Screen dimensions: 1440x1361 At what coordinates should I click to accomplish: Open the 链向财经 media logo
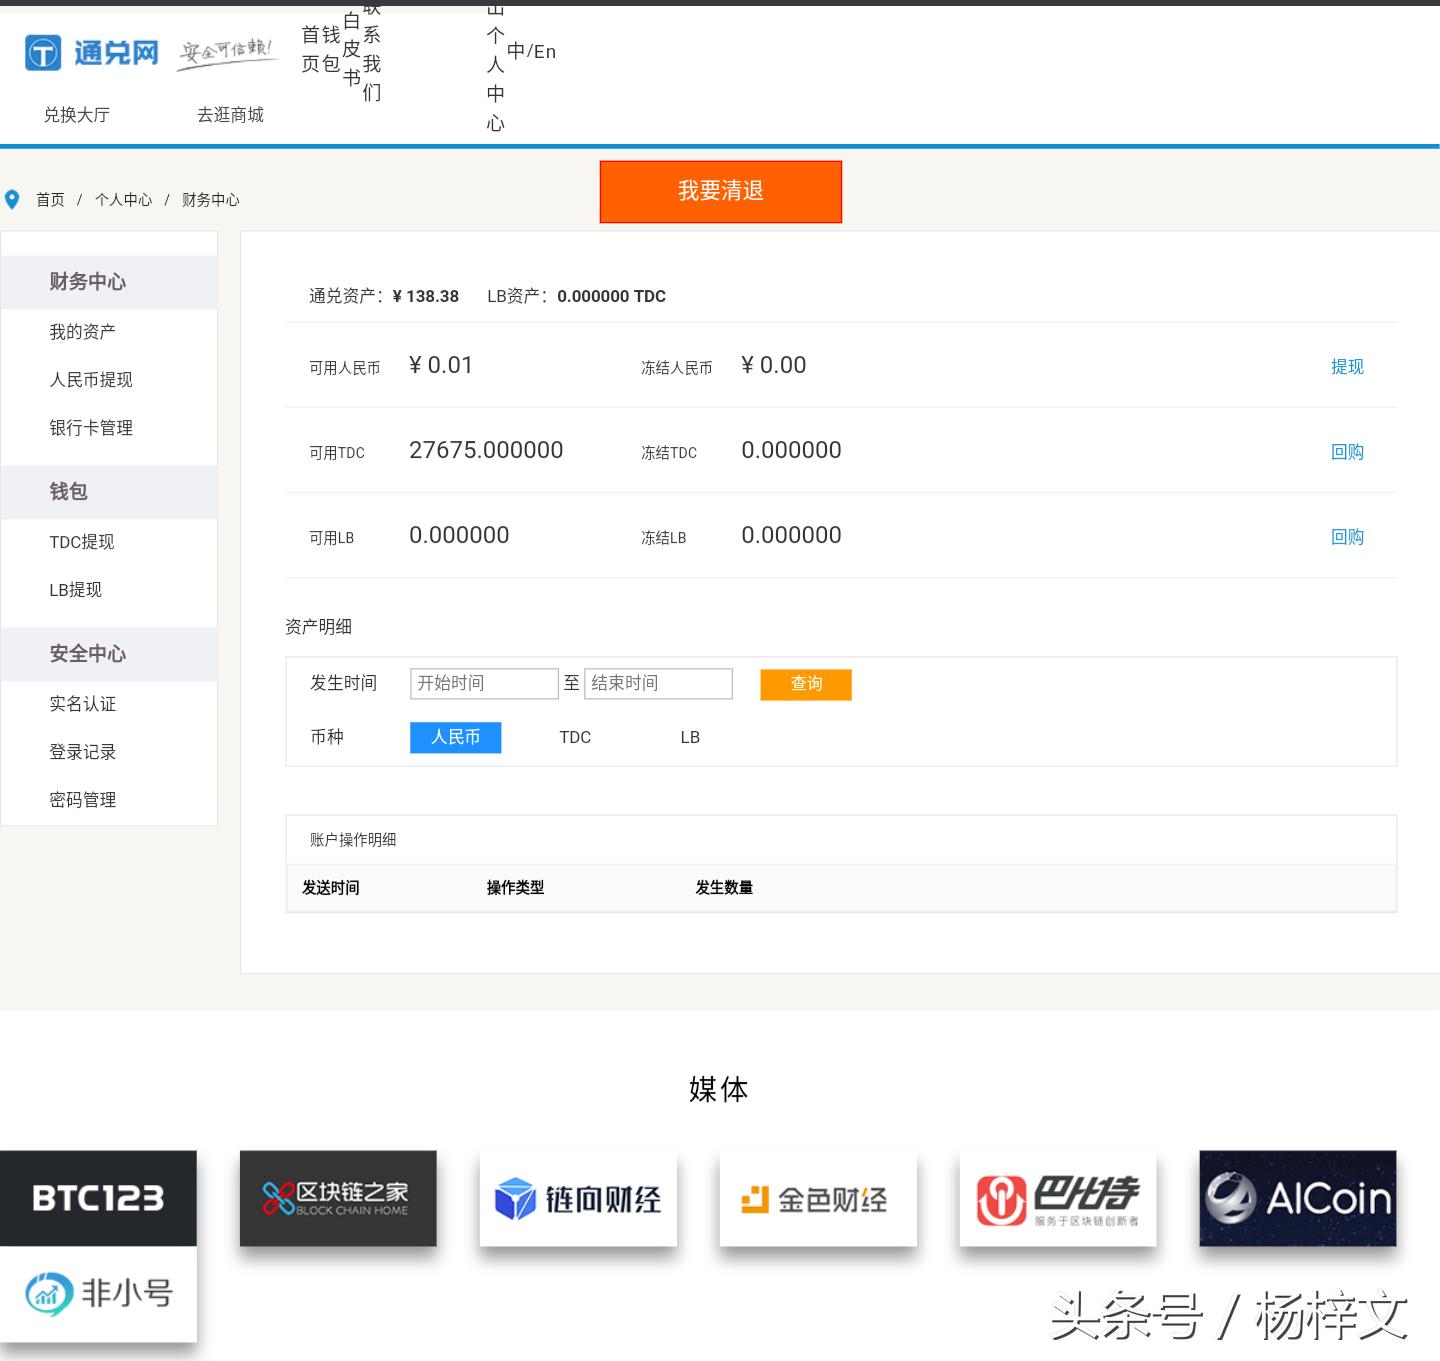(x=578, y=1198)
